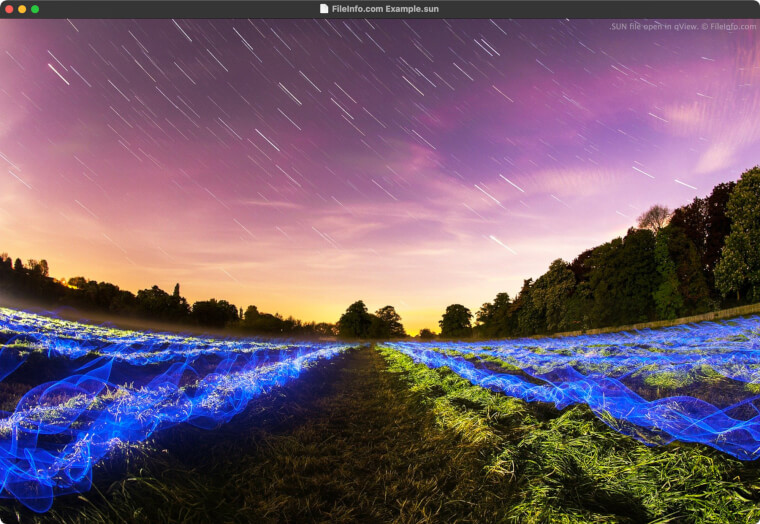Click the document proxy icon in title bar
The image size is (760, 524).
pyautogui.click(x=324, y=9)
